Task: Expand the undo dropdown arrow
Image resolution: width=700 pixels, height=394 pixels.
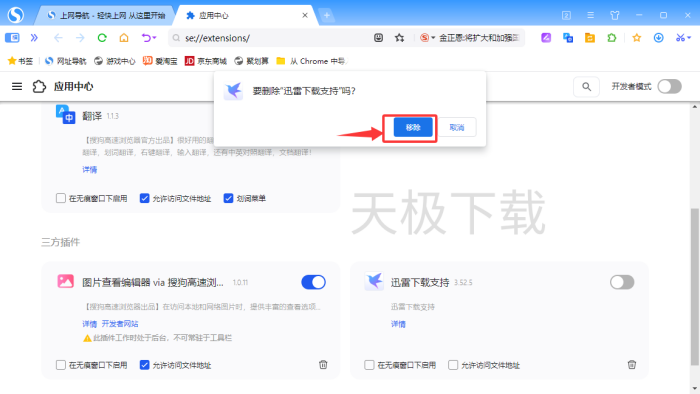Action: 154,38
